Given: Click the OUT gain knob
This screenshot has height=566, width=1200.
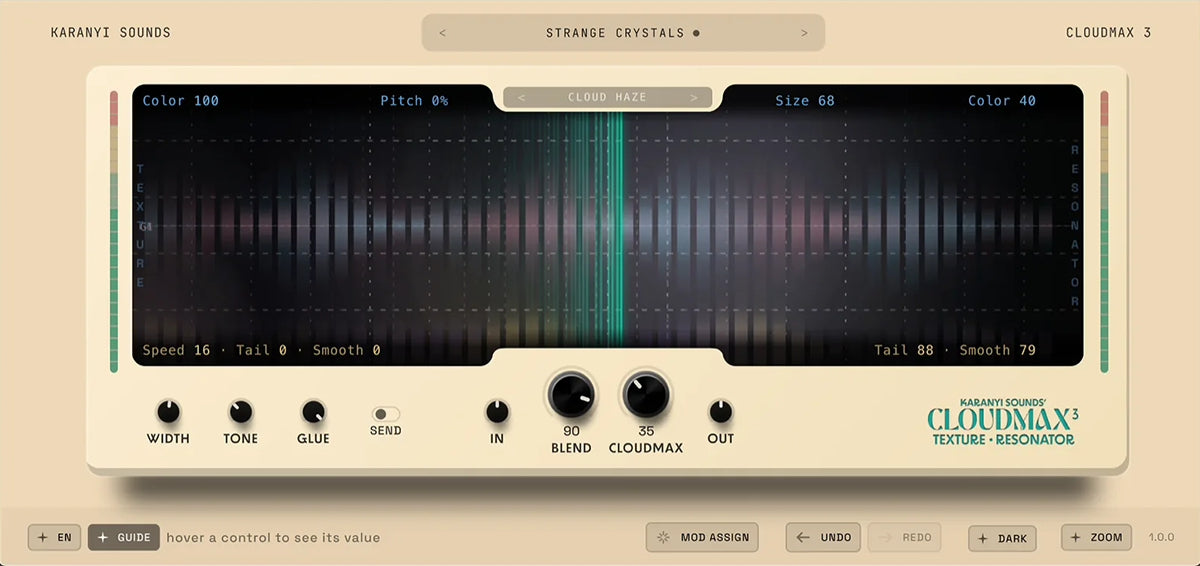Looking at the screenshot, I should (x=720, y=411).
